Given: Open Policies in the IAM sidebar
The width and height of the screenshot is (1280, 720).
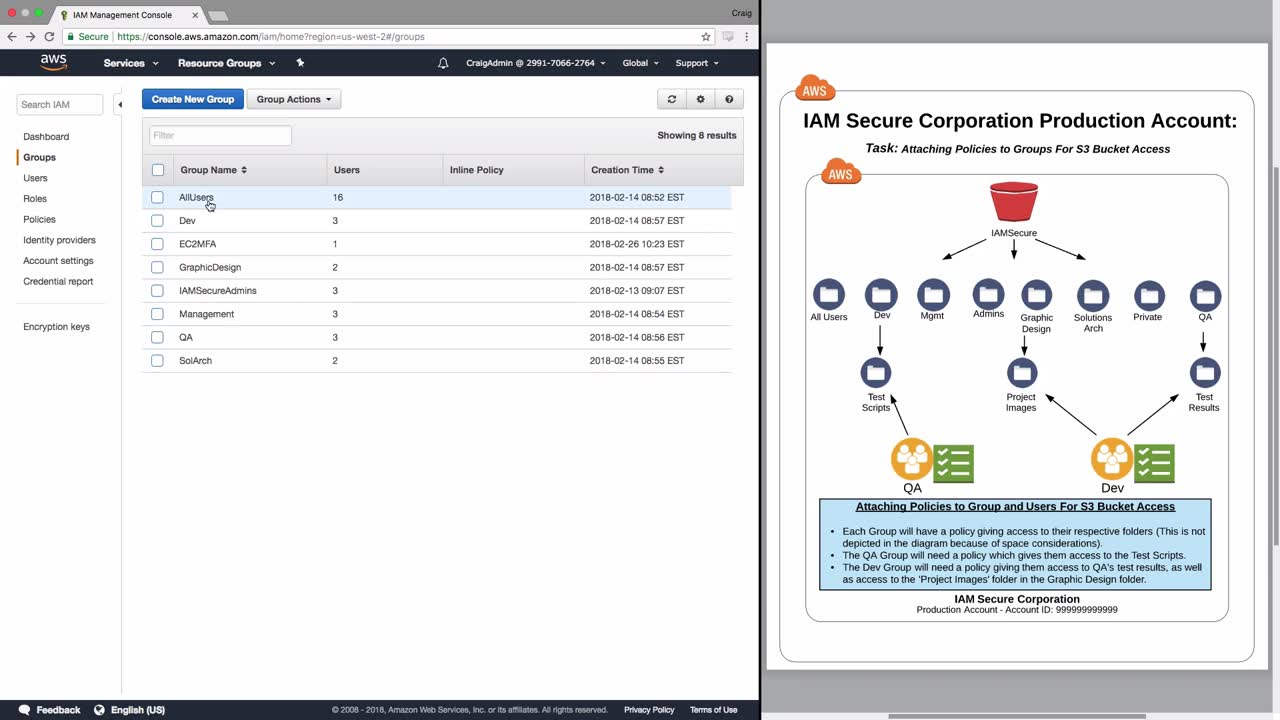Looking at the screenshot, I should (39, 220).
